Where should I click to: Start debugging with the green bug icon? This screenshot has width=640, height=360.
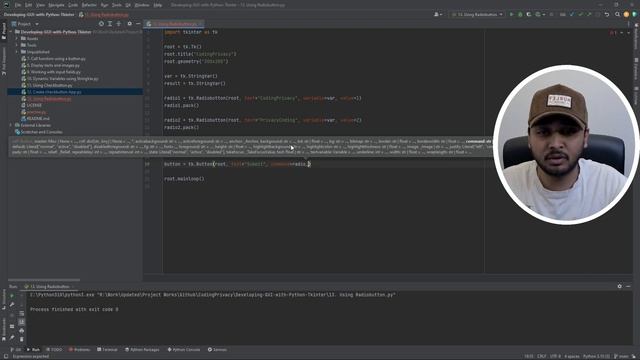(520, 14)
